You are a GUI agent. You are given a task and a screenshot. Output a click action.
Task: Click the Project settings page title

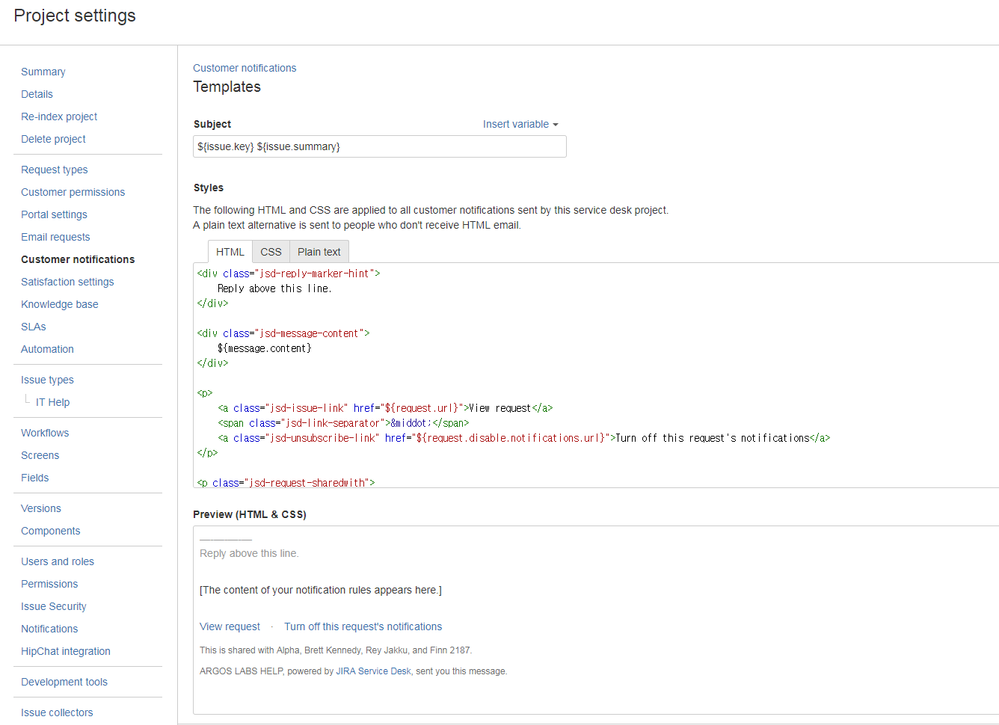(75, 15)
